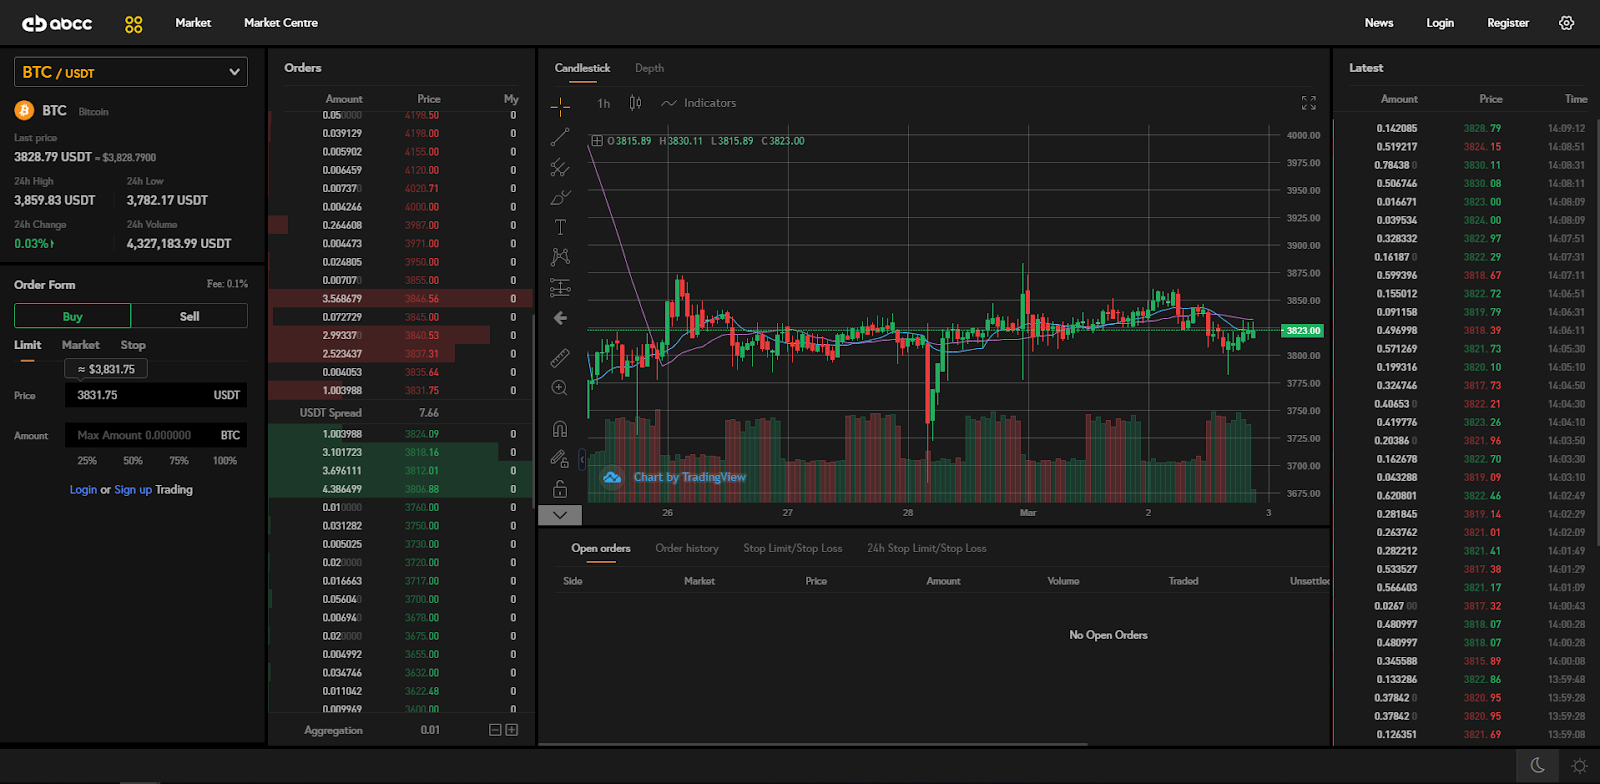Toggle to the Sell order side
The width and height of the screenshot is (1600, 784).
pyautogui.click(x=189, y=316)
